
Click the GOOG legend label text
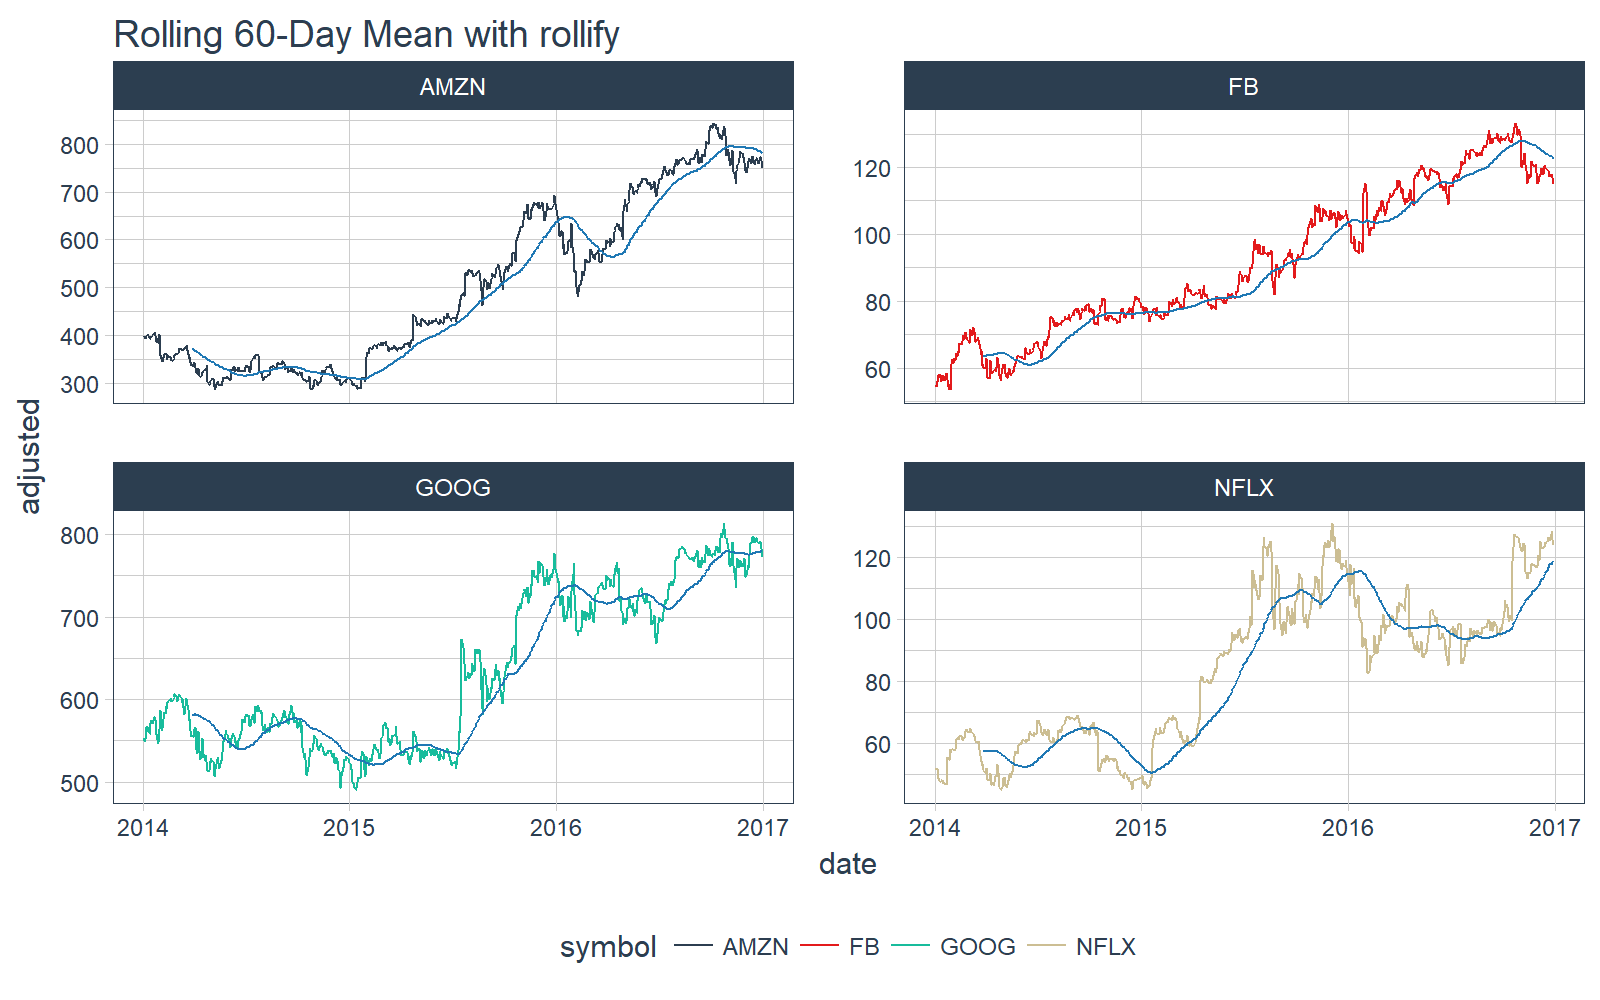(x=978, y=947)
